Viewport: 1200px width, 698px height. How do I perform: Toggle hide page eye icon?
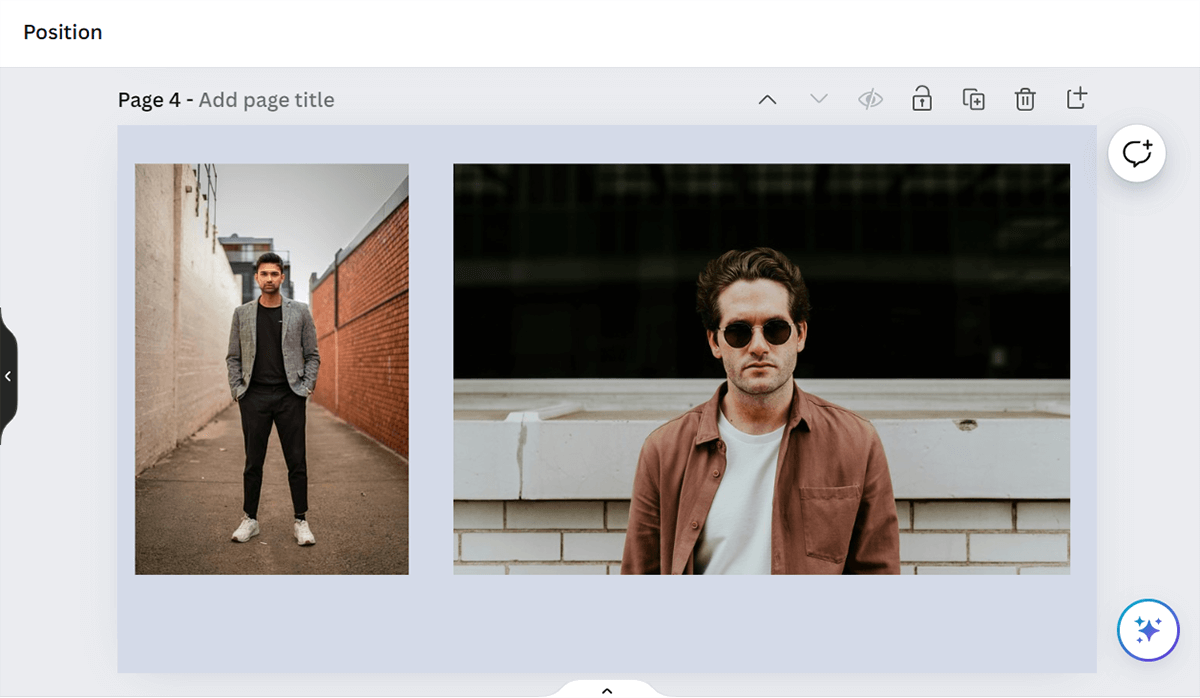[x=870, y=99]
